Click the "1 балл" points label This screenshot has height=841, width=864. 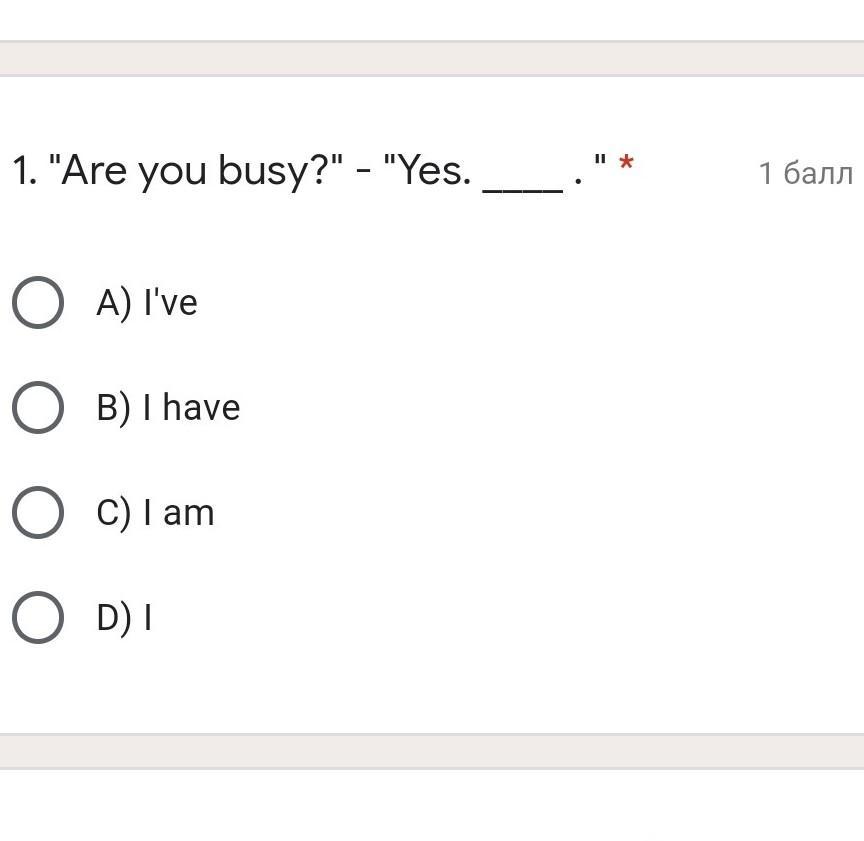tap(805, 173)
